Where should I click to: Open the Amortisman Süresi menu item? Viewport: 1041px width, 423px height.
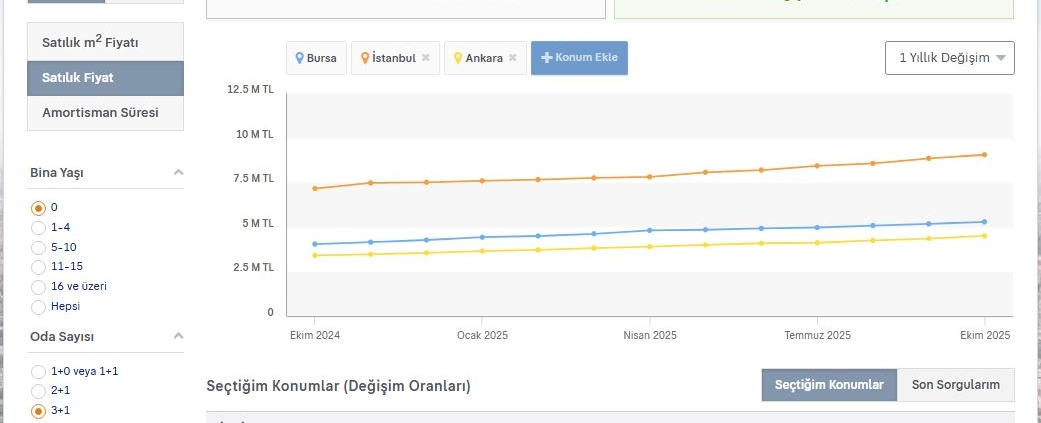point(105,113)
